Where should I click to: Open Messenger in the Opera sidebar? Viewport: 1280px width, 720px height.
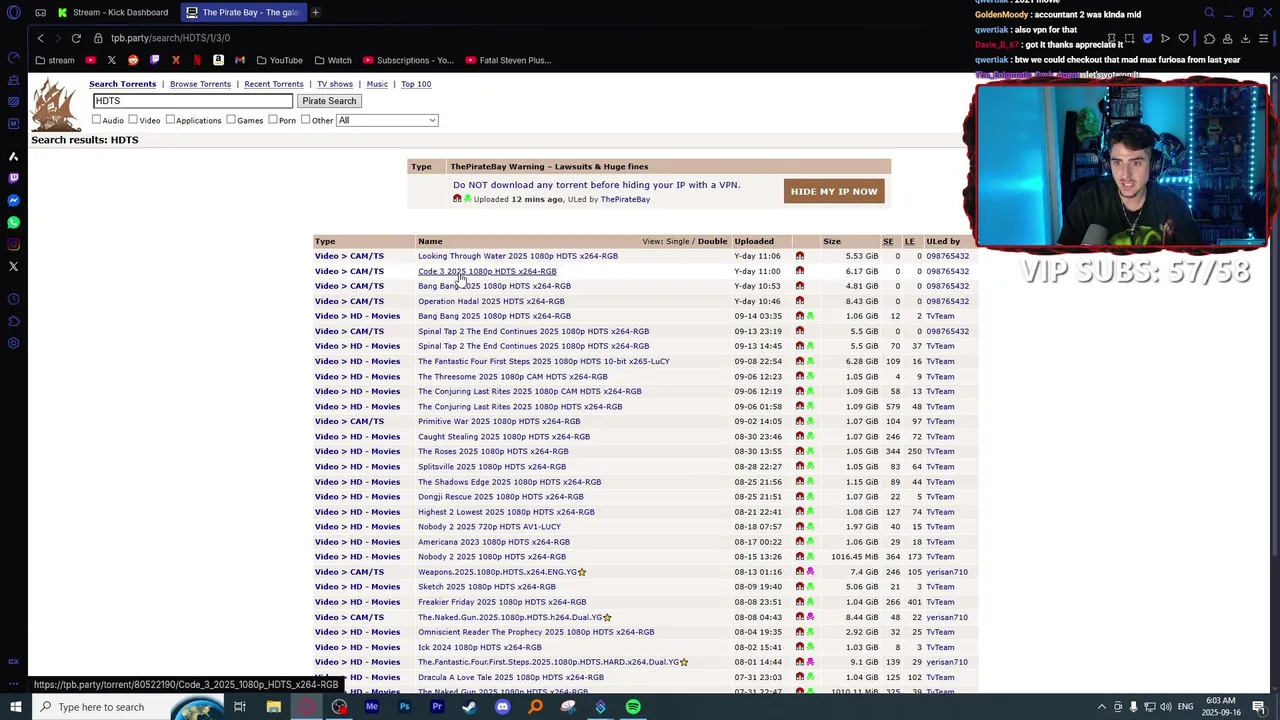[14, 200]
